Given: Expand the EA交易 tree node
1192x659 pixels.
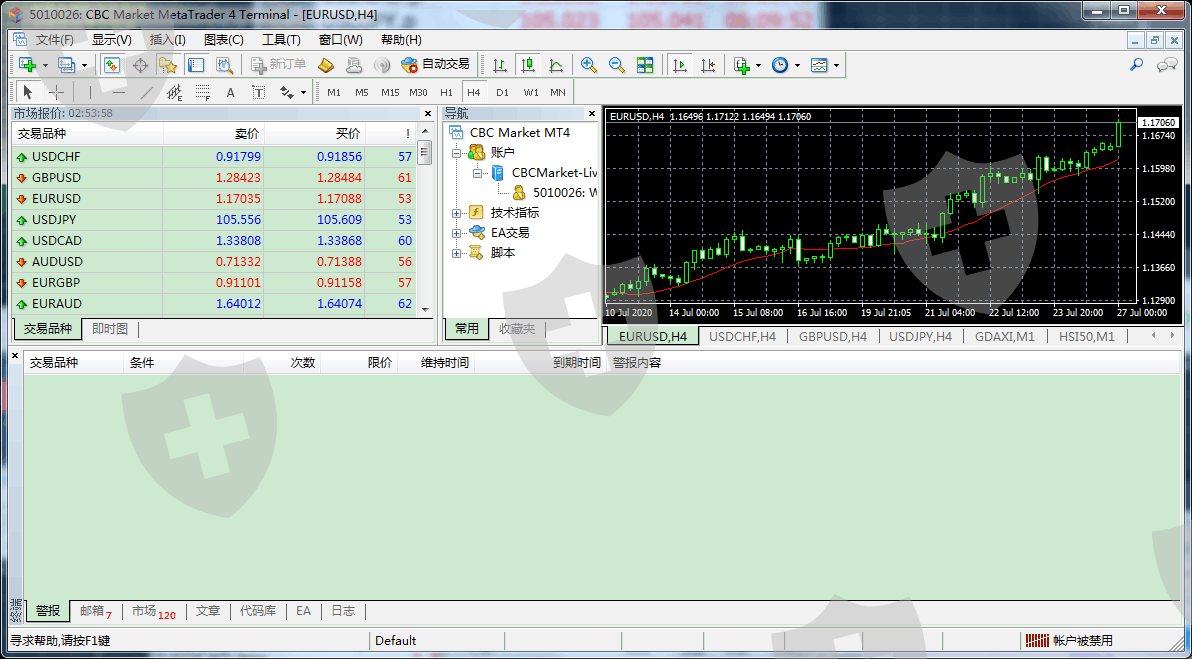Looking at the screenshot, I should click(457, 233).
